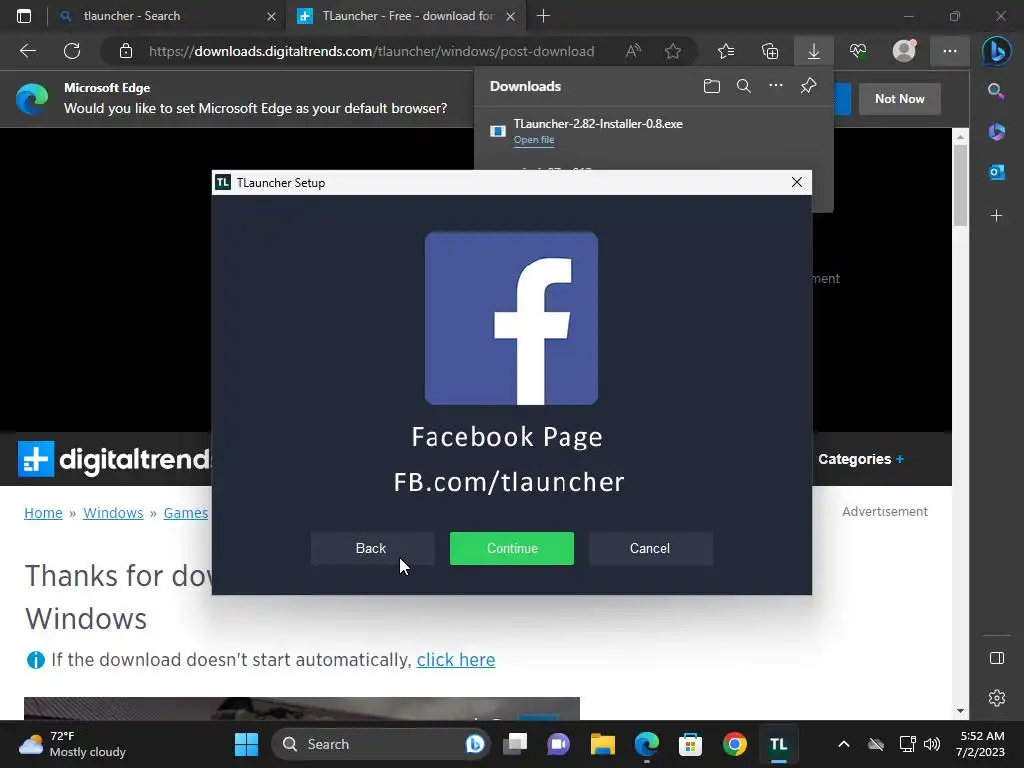This screenshot has height=768, width=1024.
Task: Search downloads with magnifier icon
Action: click(x=744, y=86)
